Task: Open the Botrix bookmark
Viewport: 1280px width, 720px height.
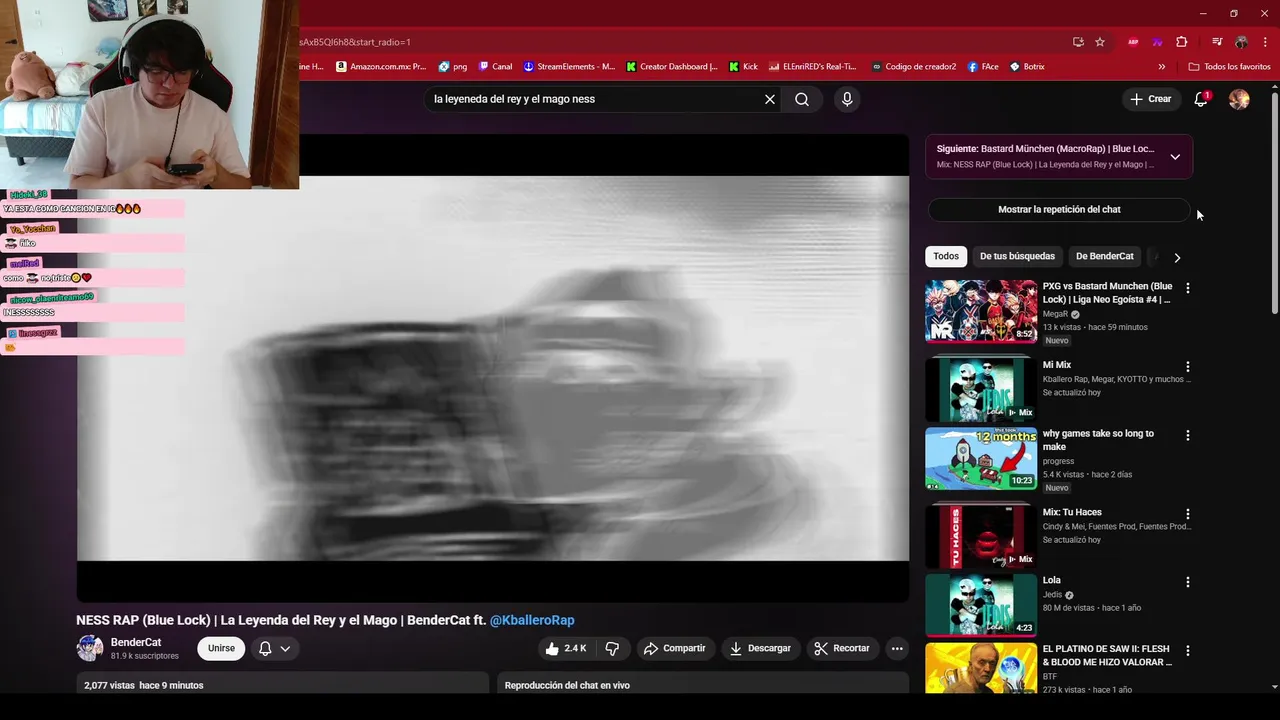Action: pos(1027,67)
